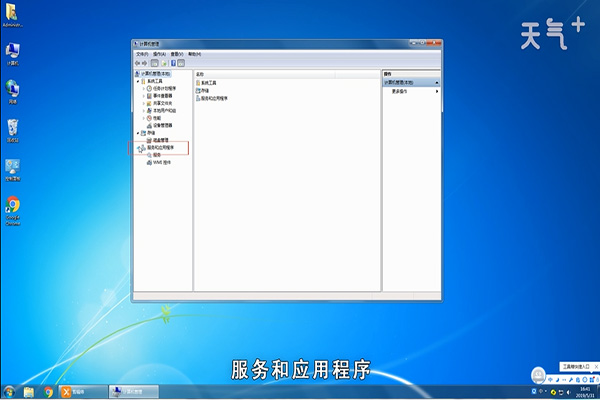Image resolution: width=600 pixels, height=400 pixels.
Task: Expand the 本地用户和组 node arrow
Action: (x=144, y=111)
